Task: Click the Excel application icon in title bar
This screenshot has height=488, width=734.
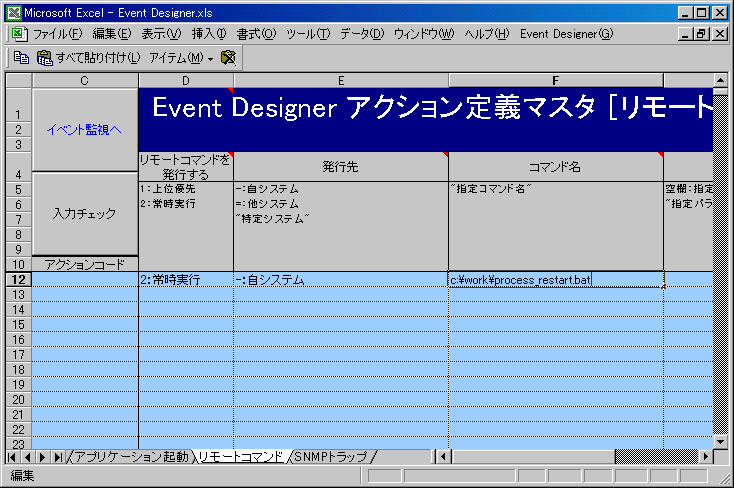Action: coord(14,13)
